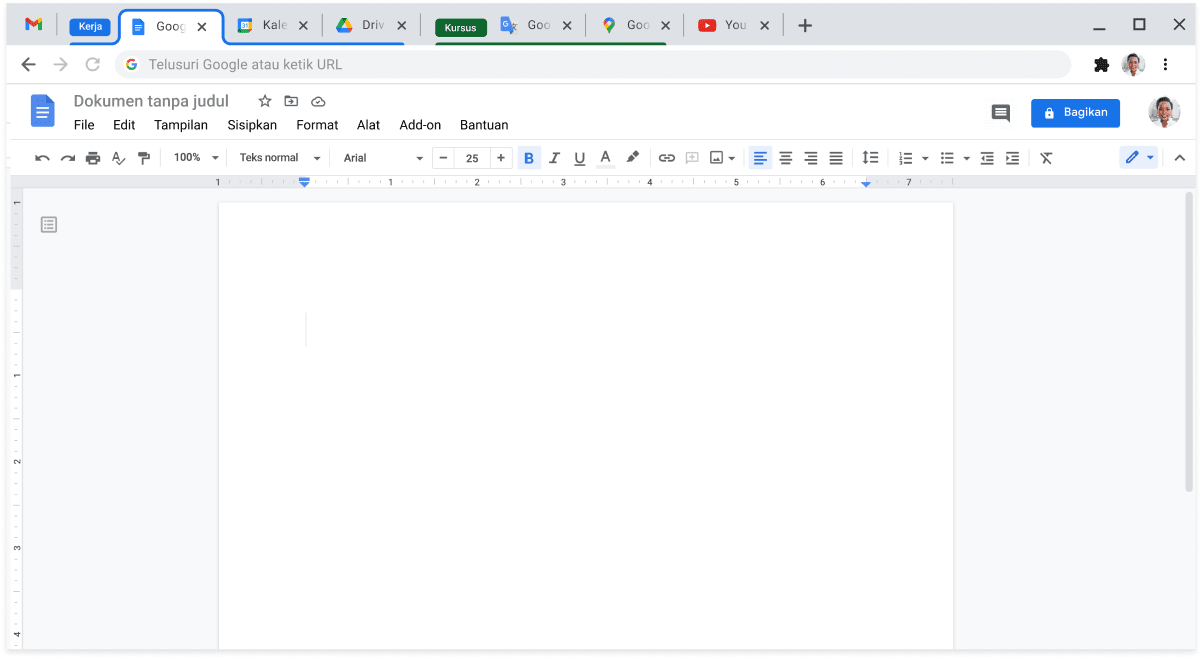Select the paint format roller tool
The image size is (1202, 659).
click(x=144, y=158)
